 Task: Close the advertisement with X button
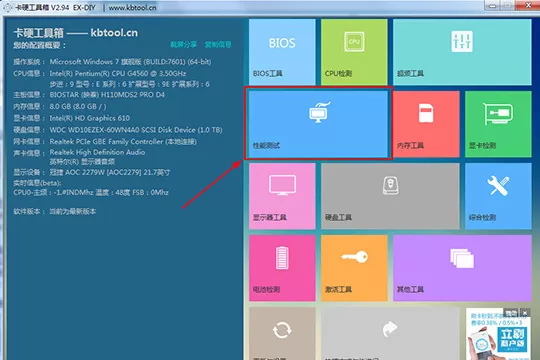pos(525,313)
